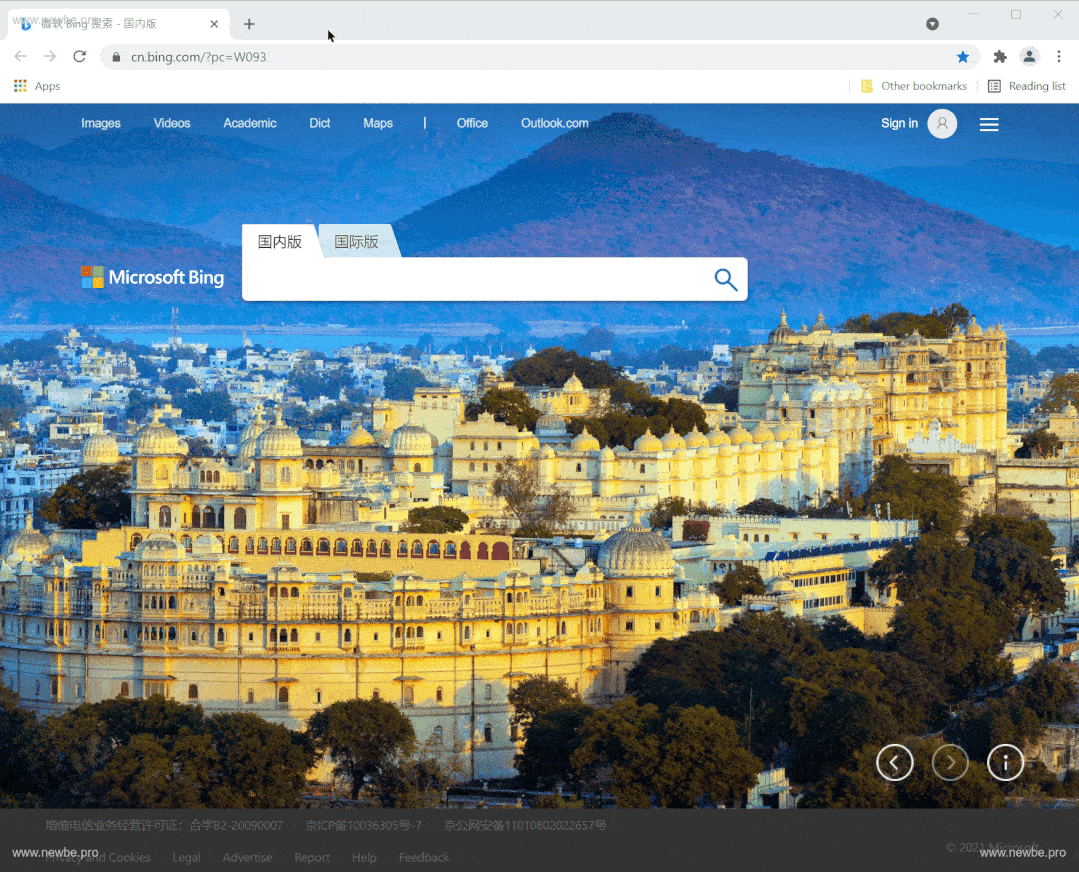Show image info with the circled i icon
Screen dimensions: 1079x872
click(1005, 763)
